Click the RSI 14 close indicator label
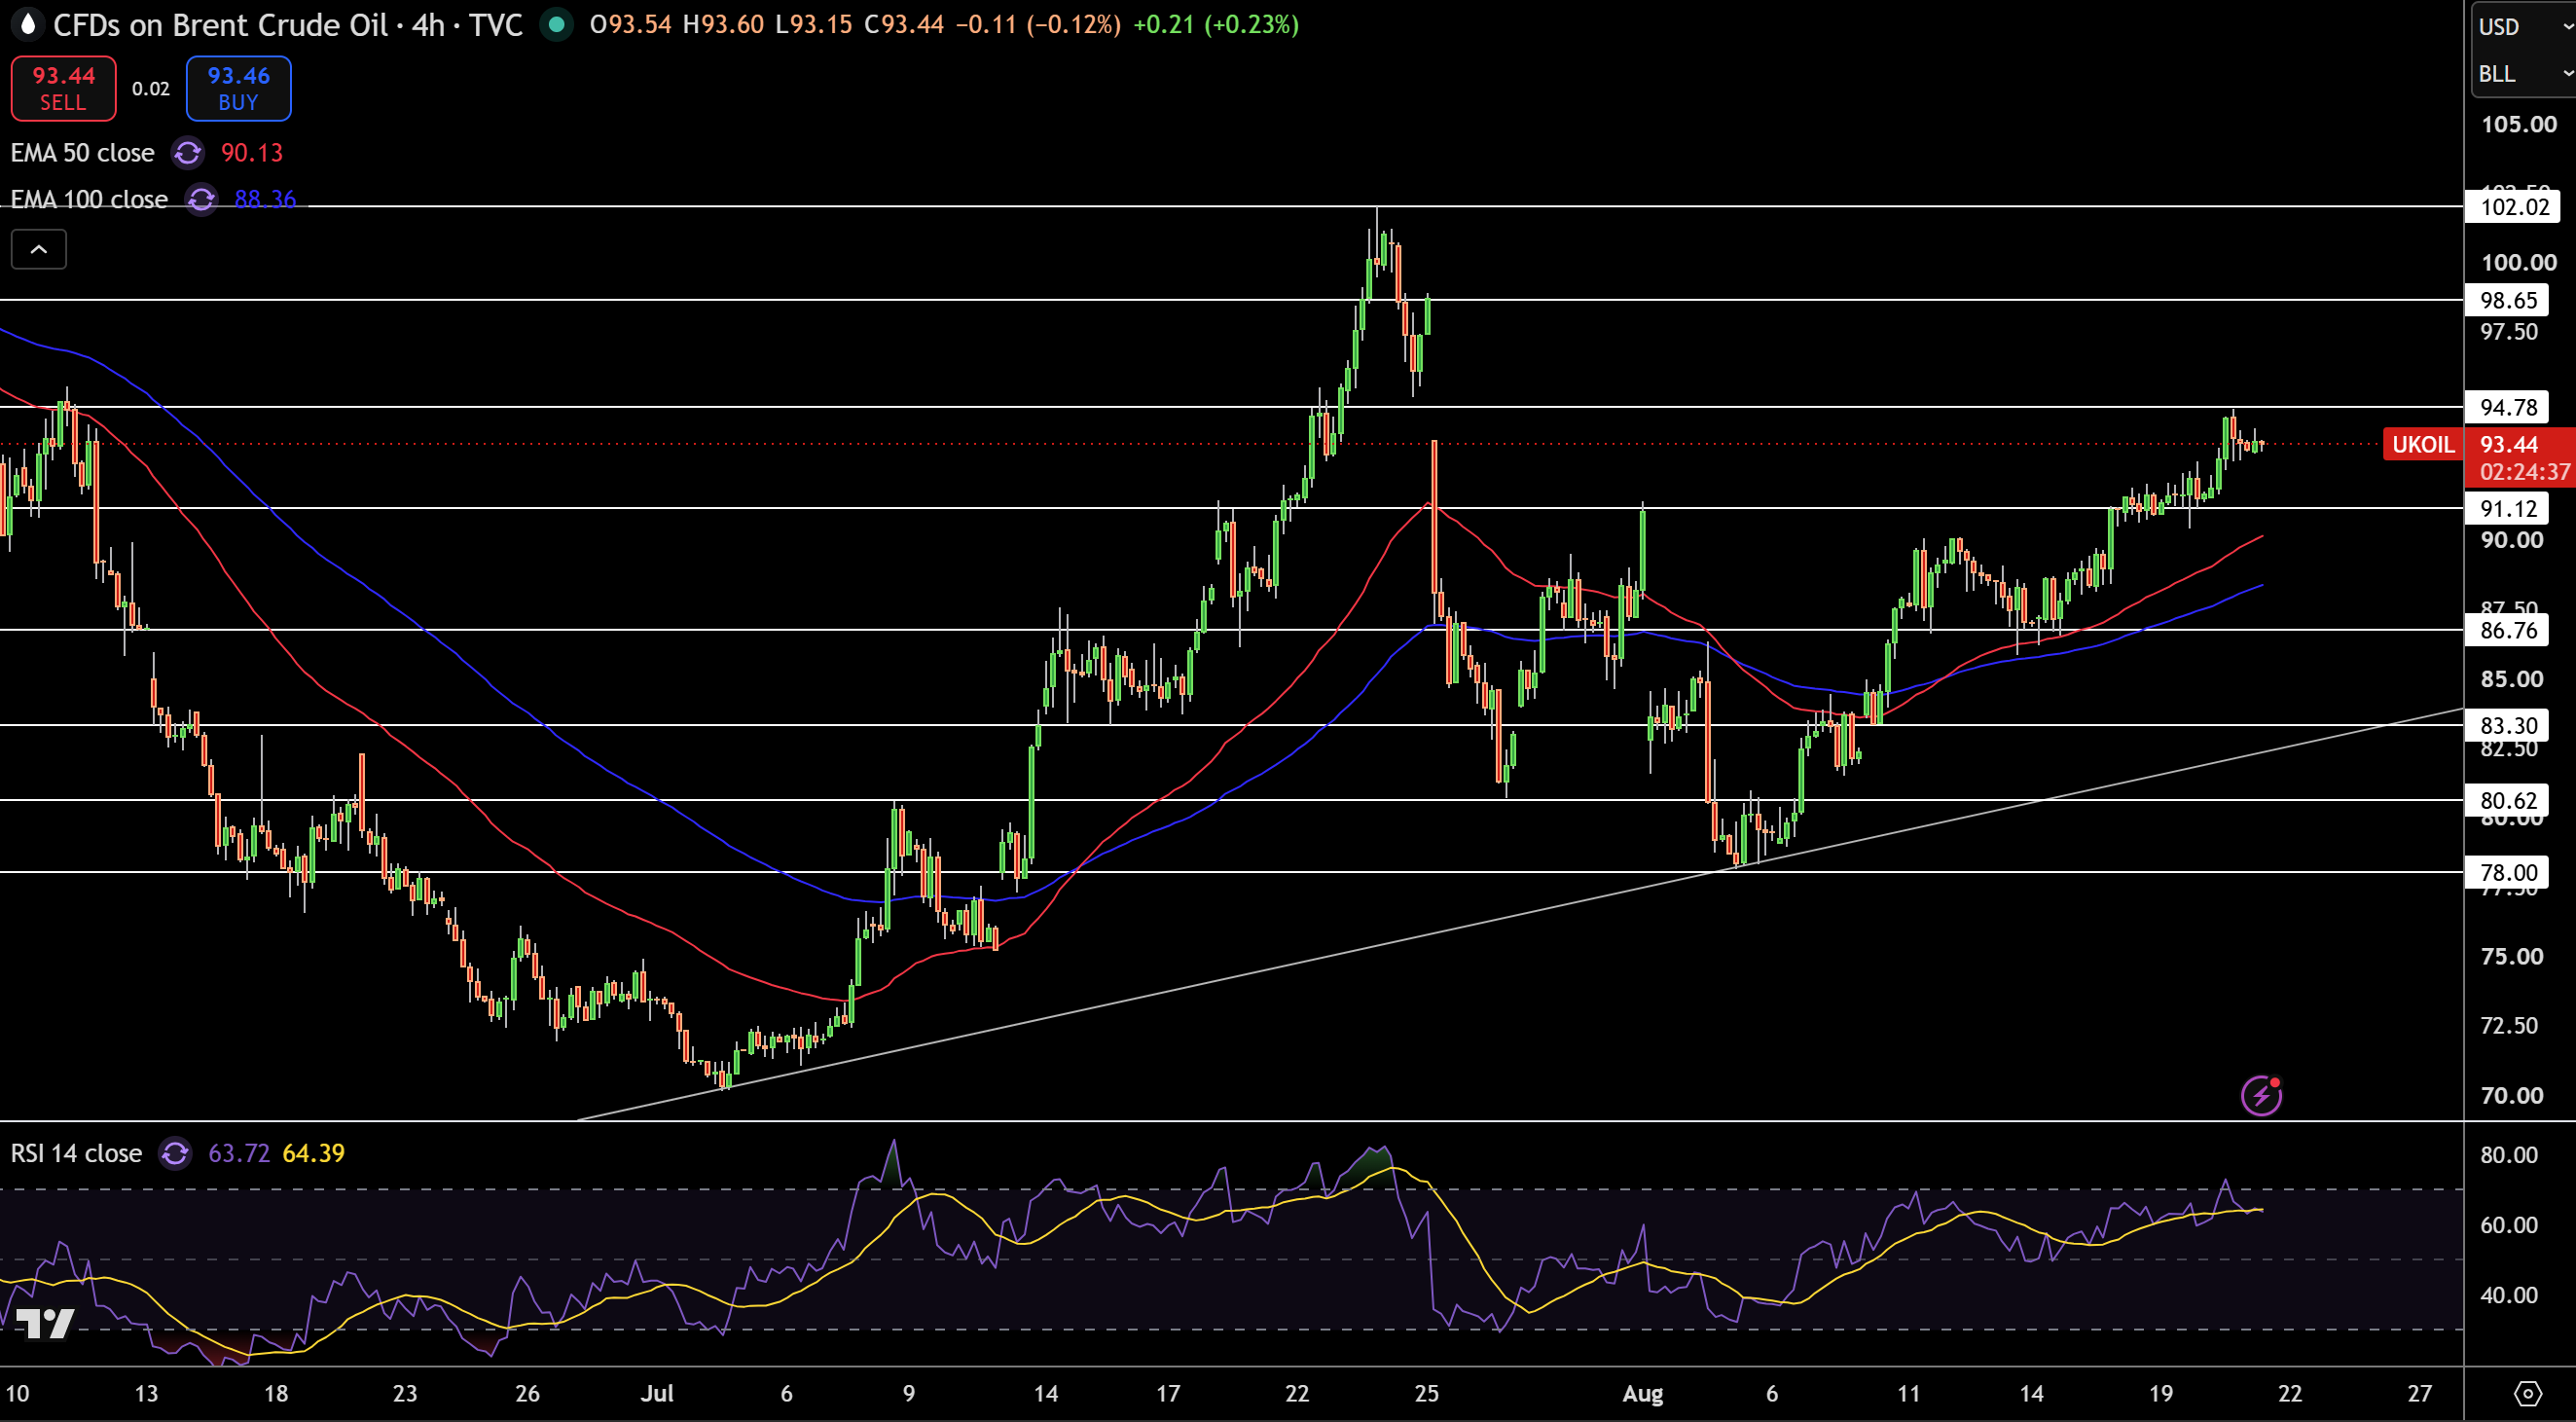This screenshot has height=1422, width=2576. (76, 1153)
